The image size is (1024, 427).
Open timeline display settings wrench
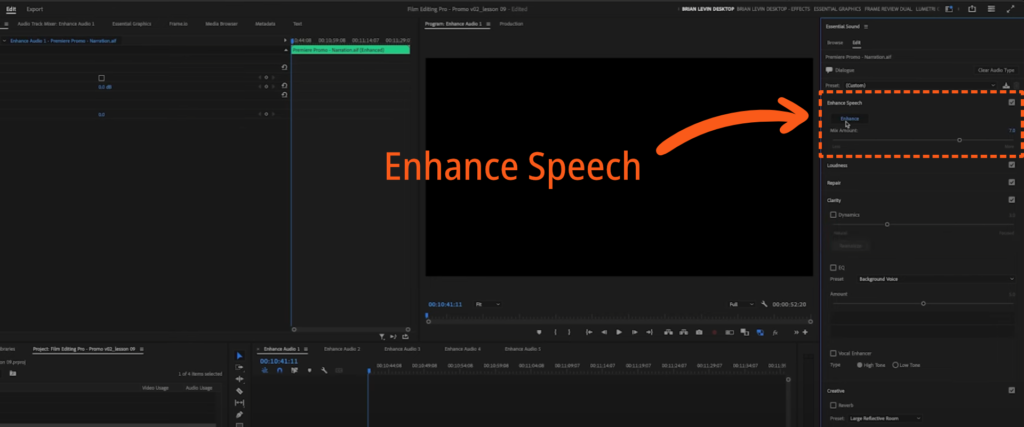pos(324,370)
